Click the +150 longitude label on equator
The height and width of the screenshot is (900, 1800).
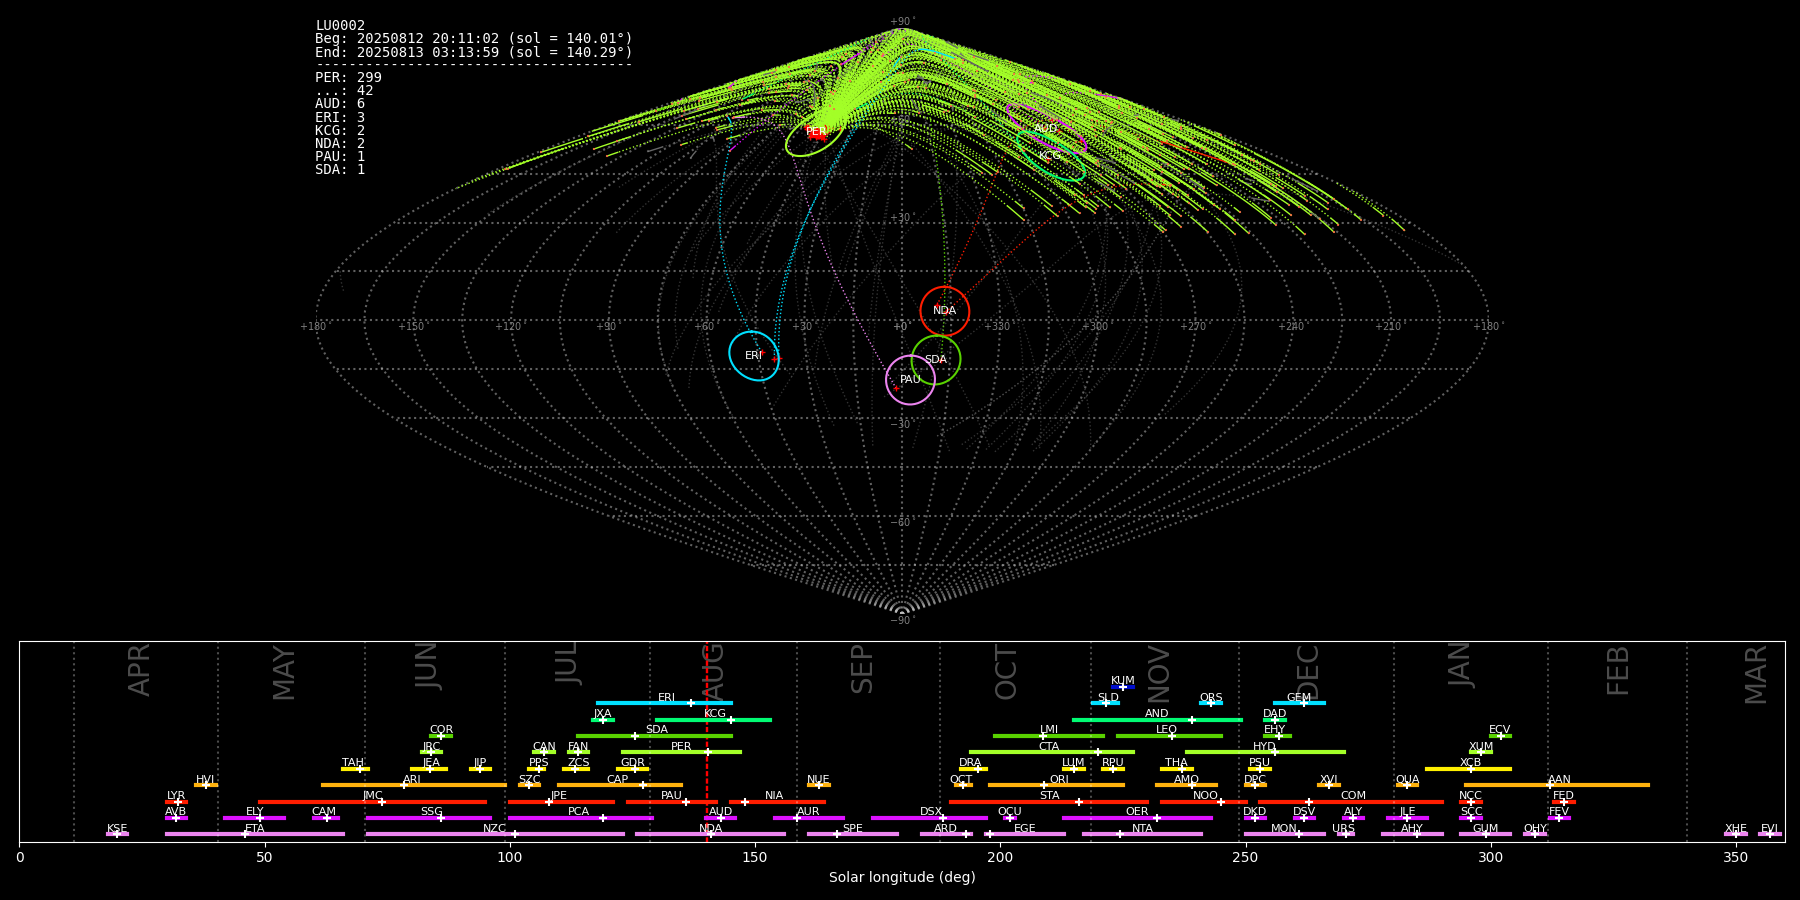click(411, 327)
